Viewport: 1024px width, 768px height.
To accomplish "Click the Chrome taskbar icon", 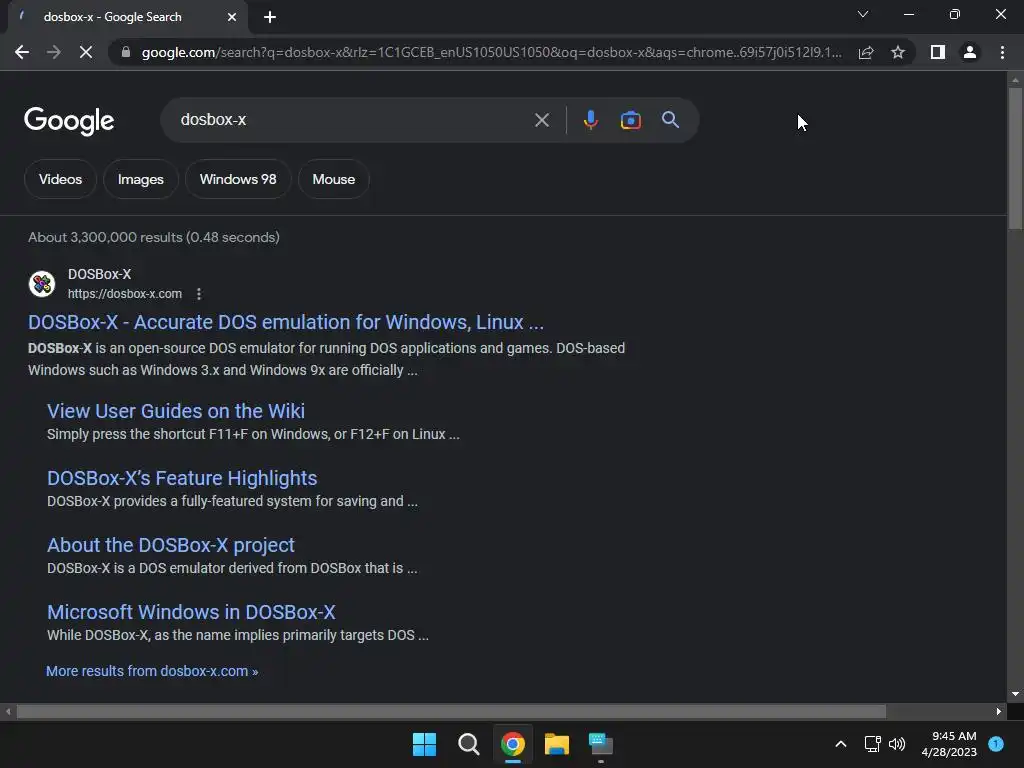I will (513, 744).
